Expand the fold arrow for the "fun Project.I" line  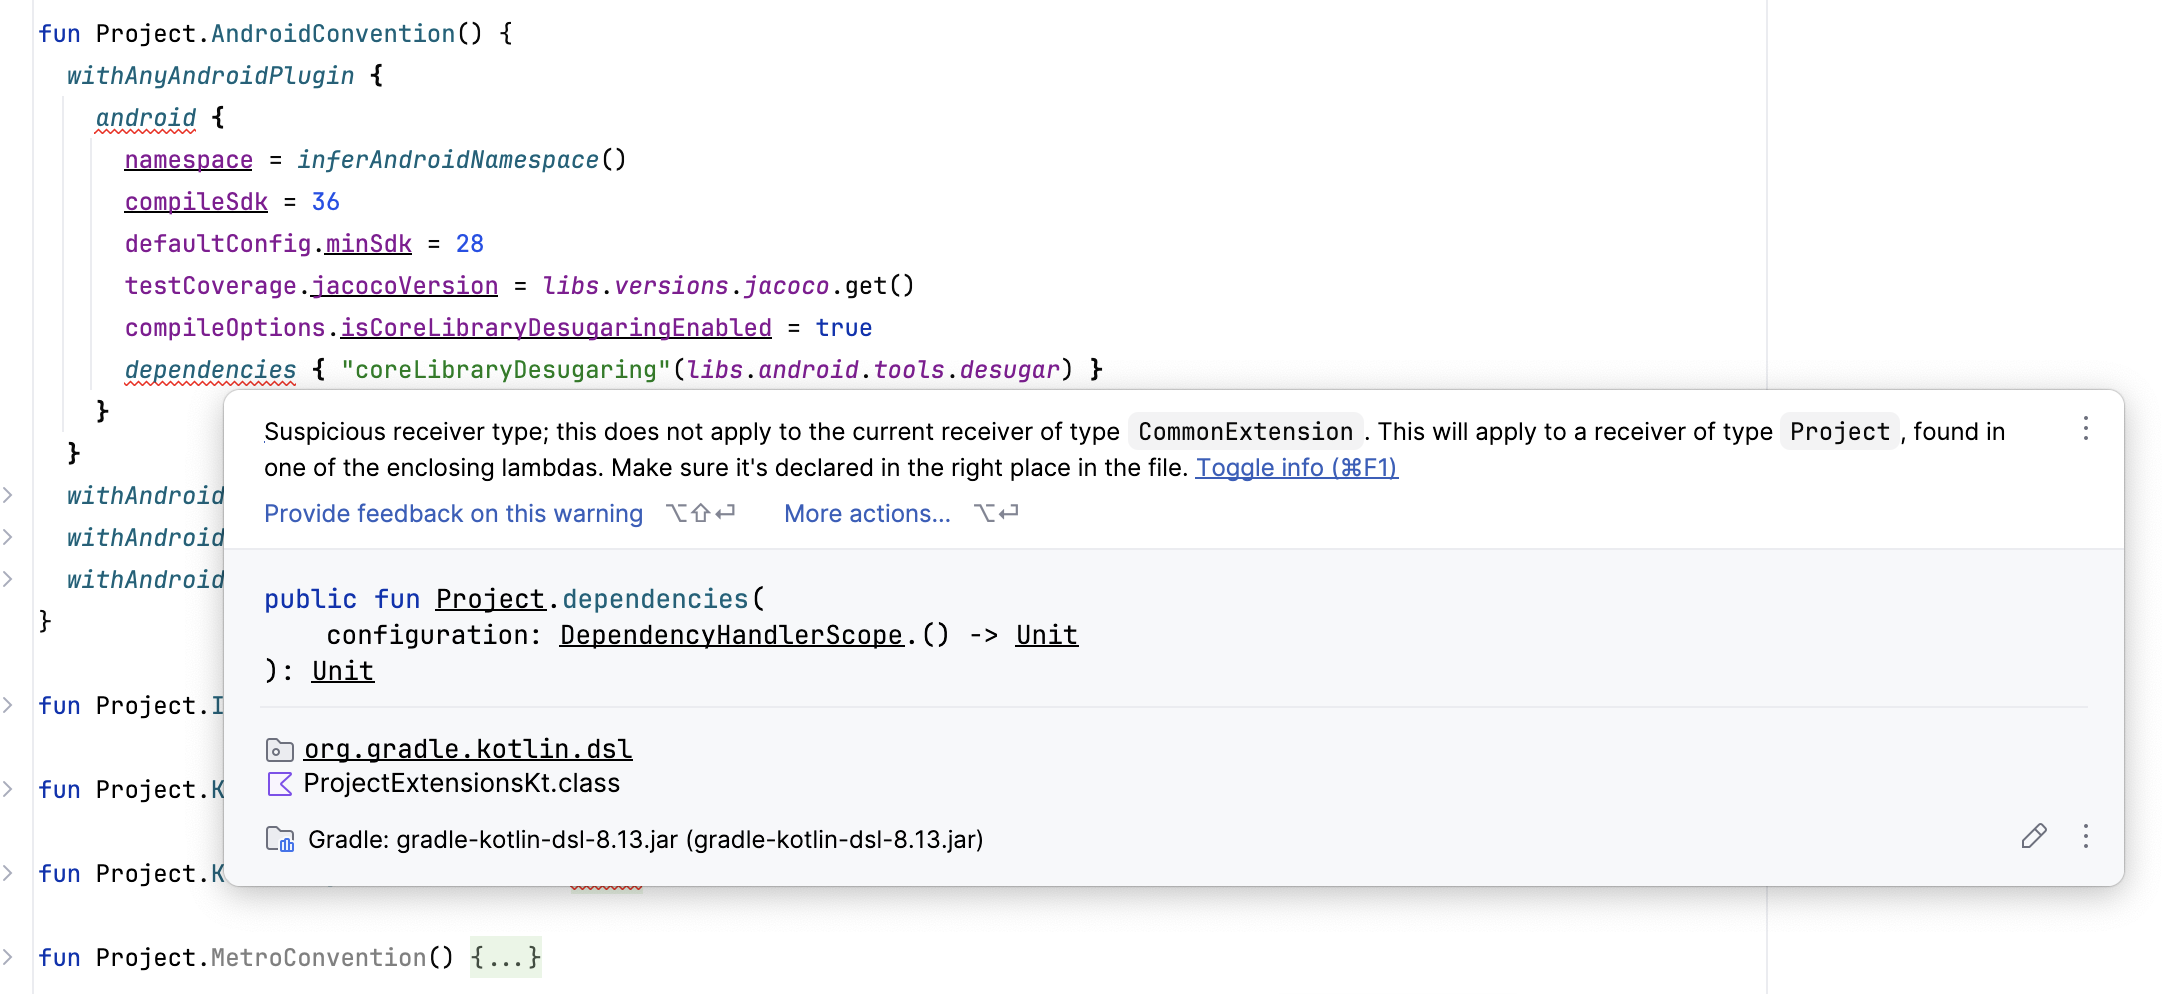point(8,705)
